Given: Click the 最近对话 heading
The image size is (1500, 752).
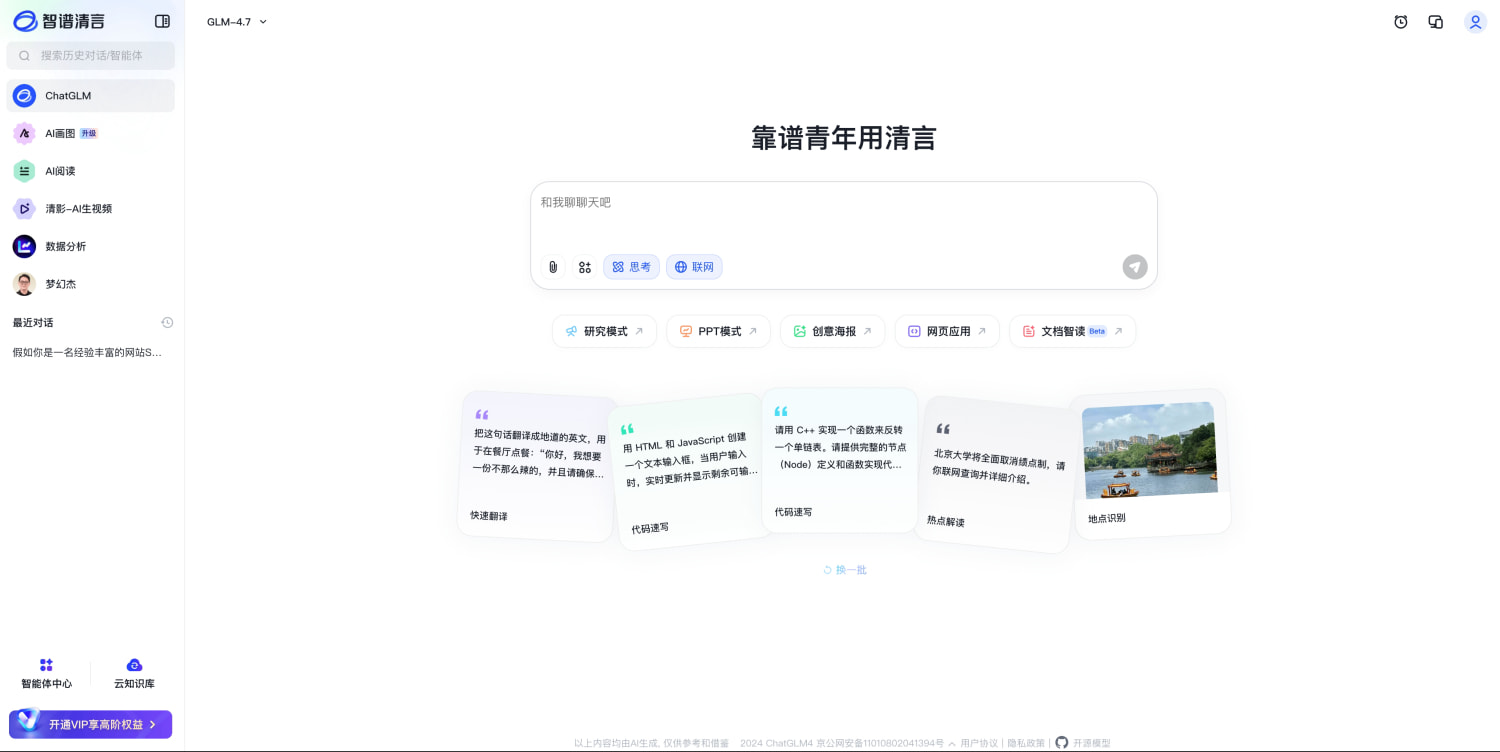Looking at the screenshot, I should [33, 322].
